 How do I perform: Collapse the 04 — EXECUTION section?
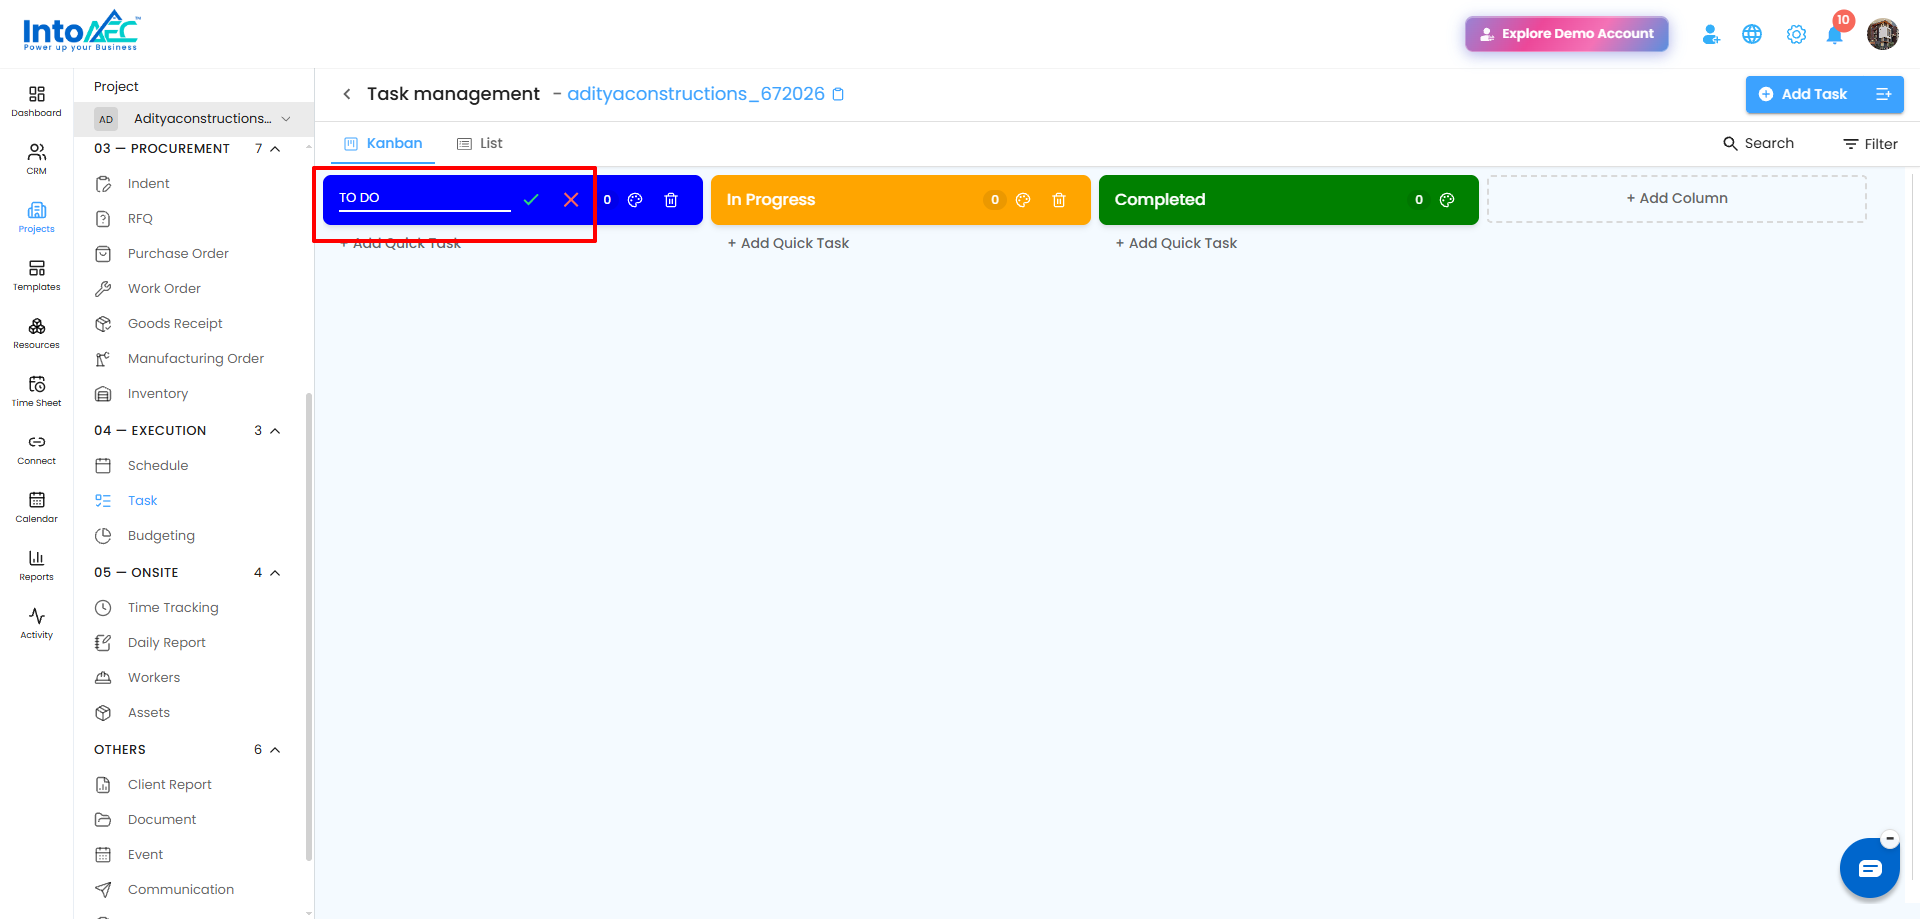click(275, 431)
